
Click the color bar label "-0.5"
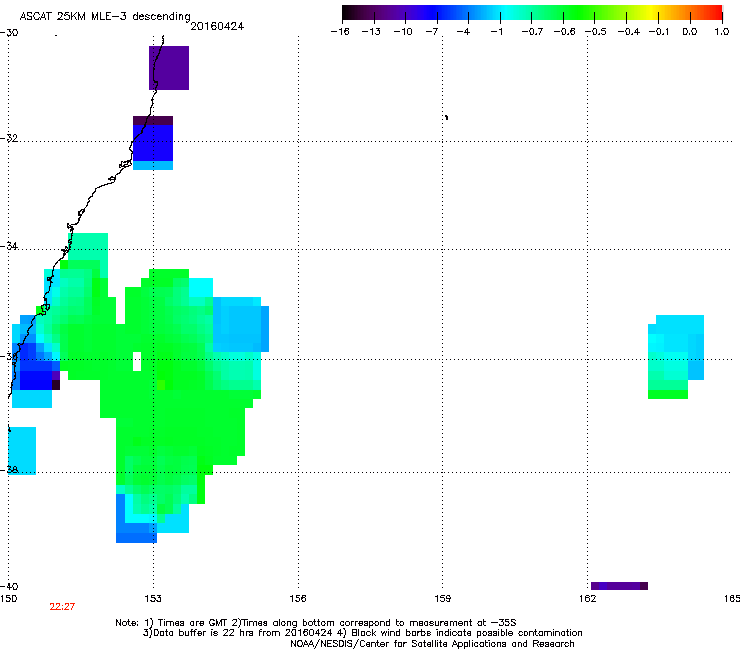point(596,32)
